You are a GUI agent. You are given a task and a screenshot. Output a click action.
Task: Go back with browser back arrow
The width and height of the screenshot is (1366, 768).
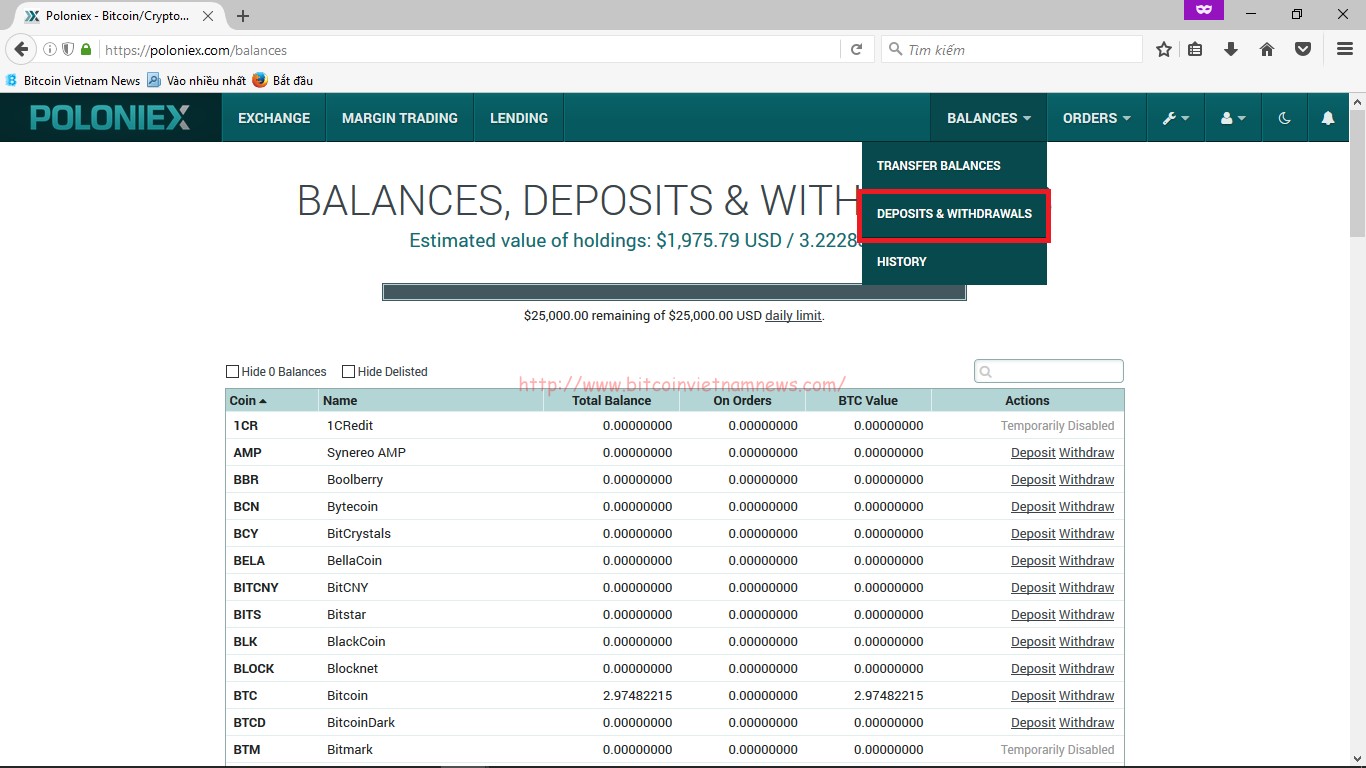click(x=21, y=49)
